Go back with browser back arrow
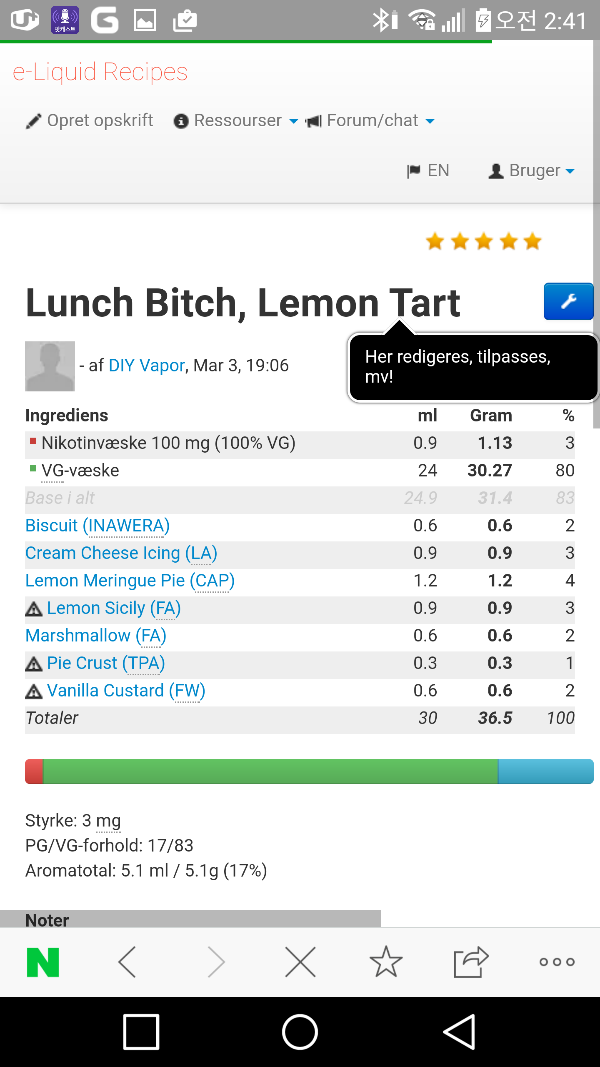 (x=127, y=962)
